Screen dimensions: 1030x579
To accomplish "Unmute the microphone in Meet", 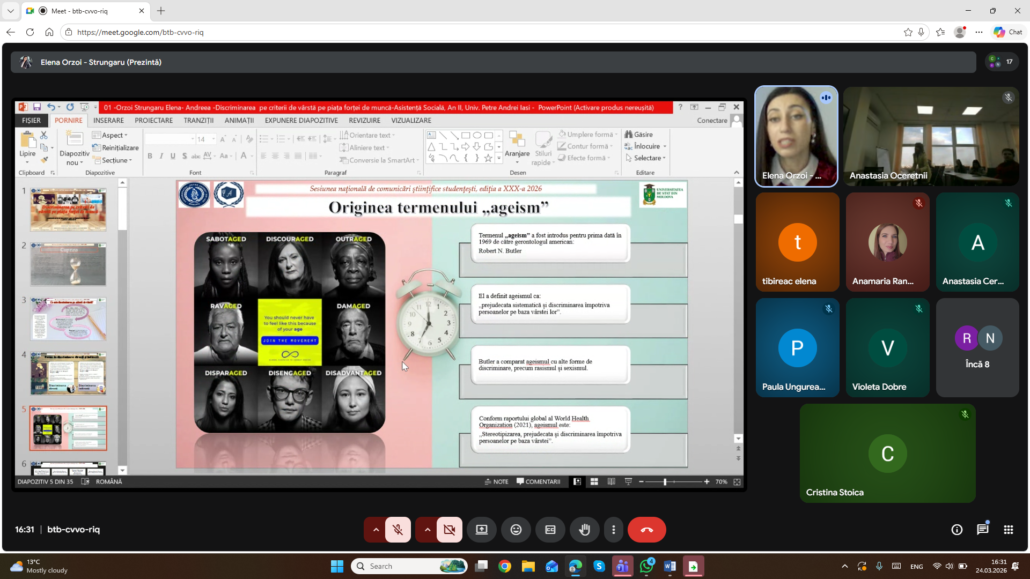I will point(397,530).
